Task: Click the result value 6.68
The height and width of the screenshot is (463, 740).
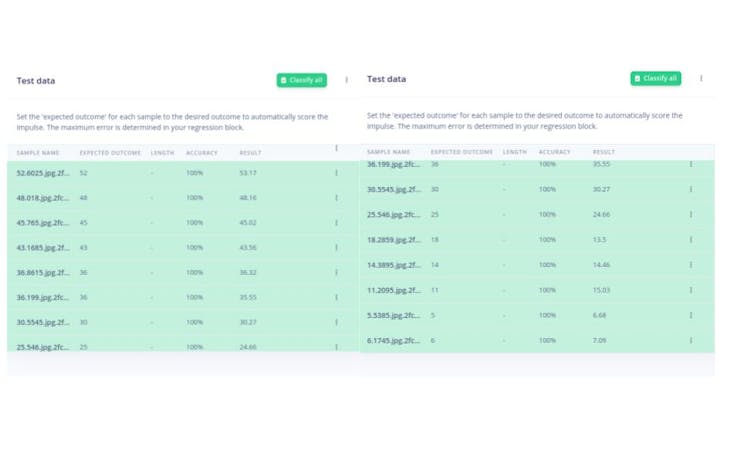Action: (x=599, y=315)
